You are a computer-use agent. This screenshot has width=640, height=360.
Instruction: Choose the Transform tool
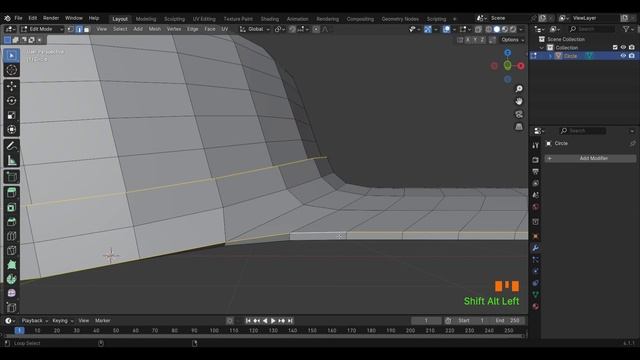click(x=11, y=130)
